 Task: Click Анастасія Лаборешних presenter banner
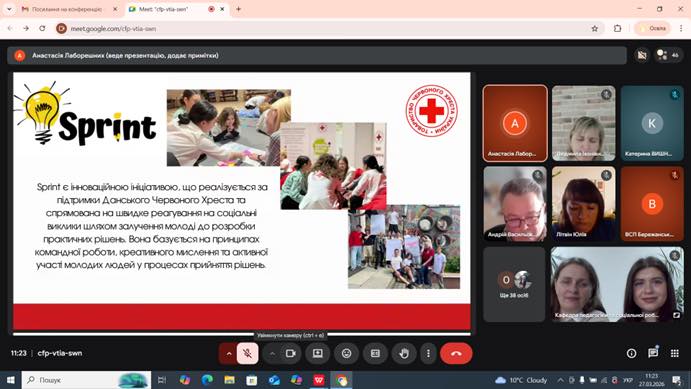coord(316,56)
